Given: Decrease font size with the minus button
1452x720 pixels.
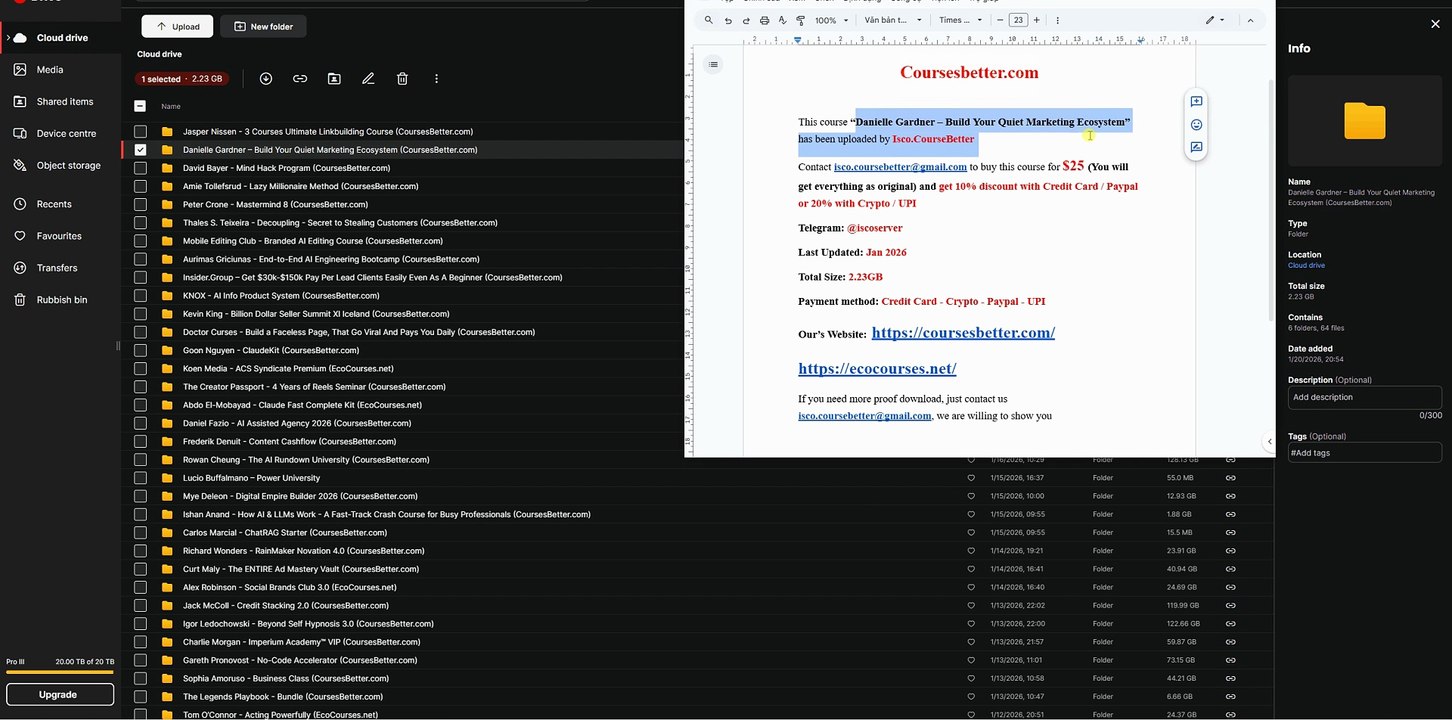Looking at the screenshot, I should click(x=1000, y=20).
